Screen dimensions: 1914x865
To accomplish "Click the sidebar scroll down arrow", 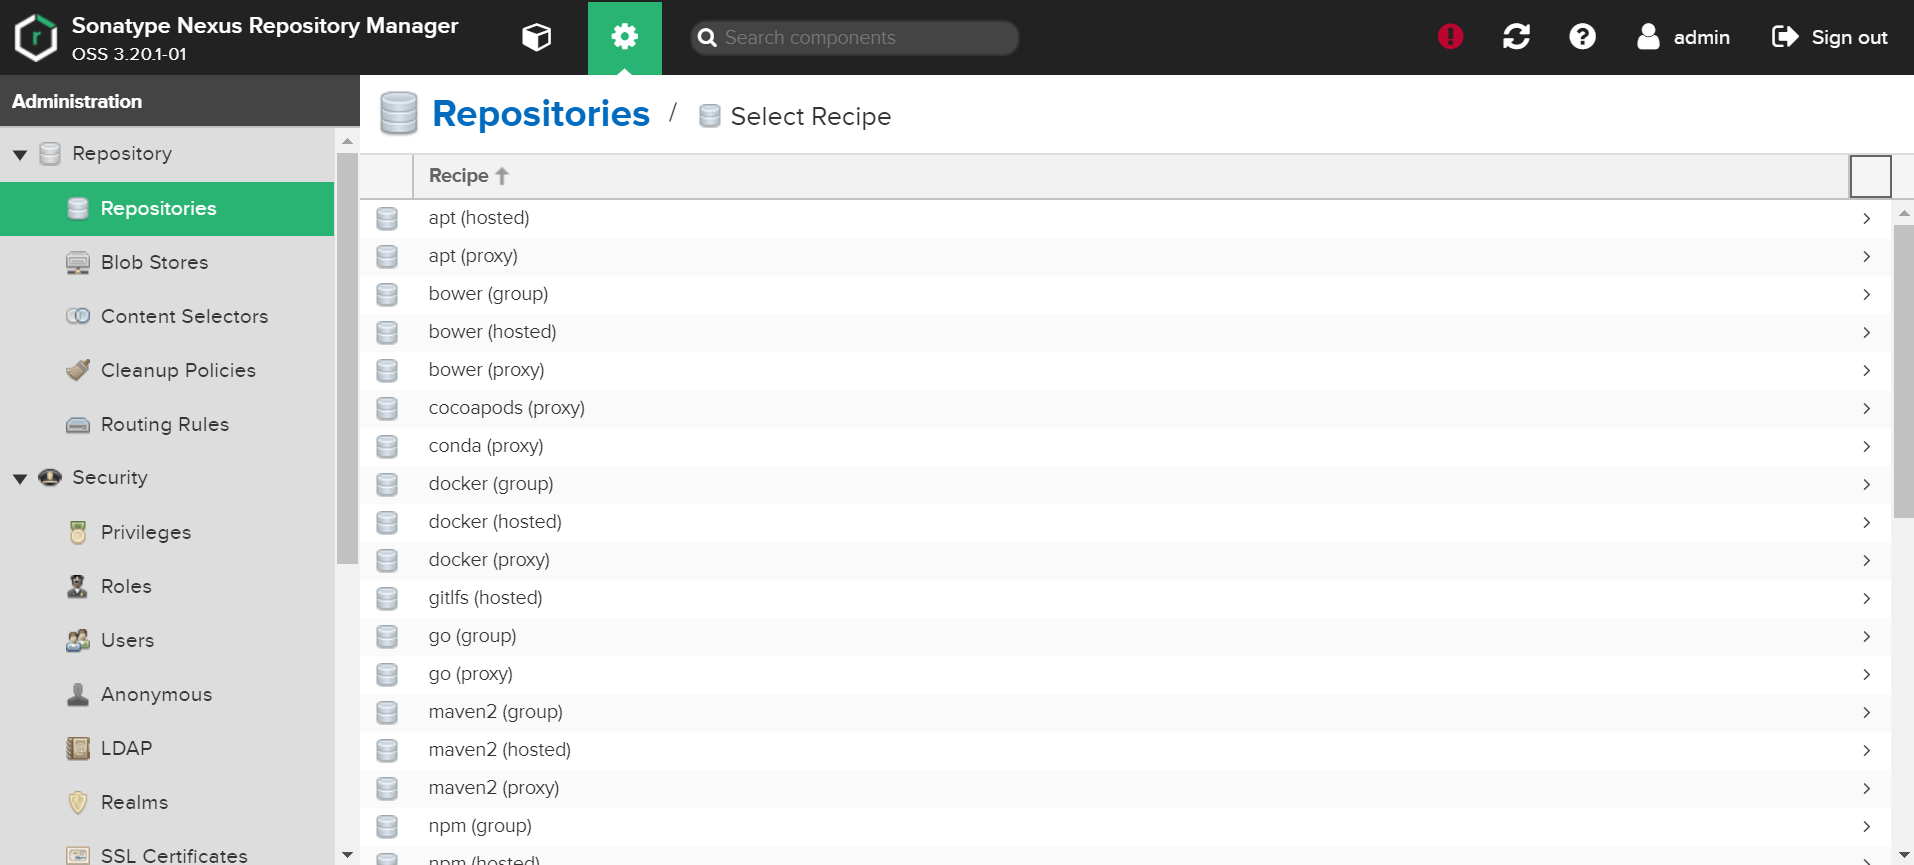I will (x=347, y=855).
